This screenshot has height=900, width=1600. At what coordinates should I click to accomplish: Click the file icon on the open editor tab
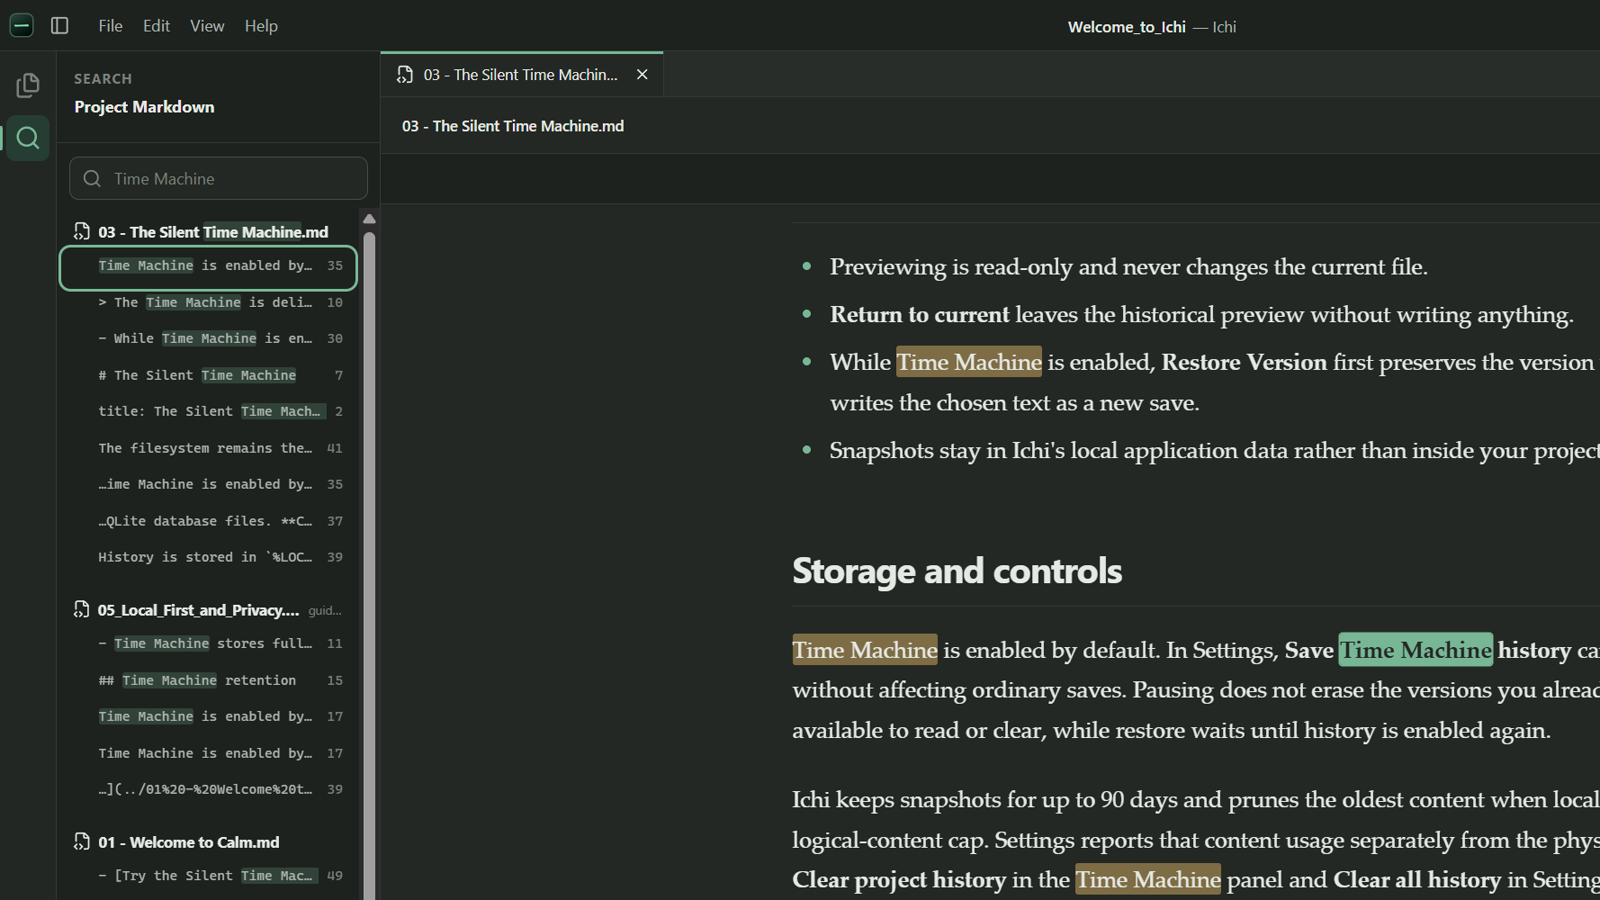pyautogui.click(x=405, y=75)
